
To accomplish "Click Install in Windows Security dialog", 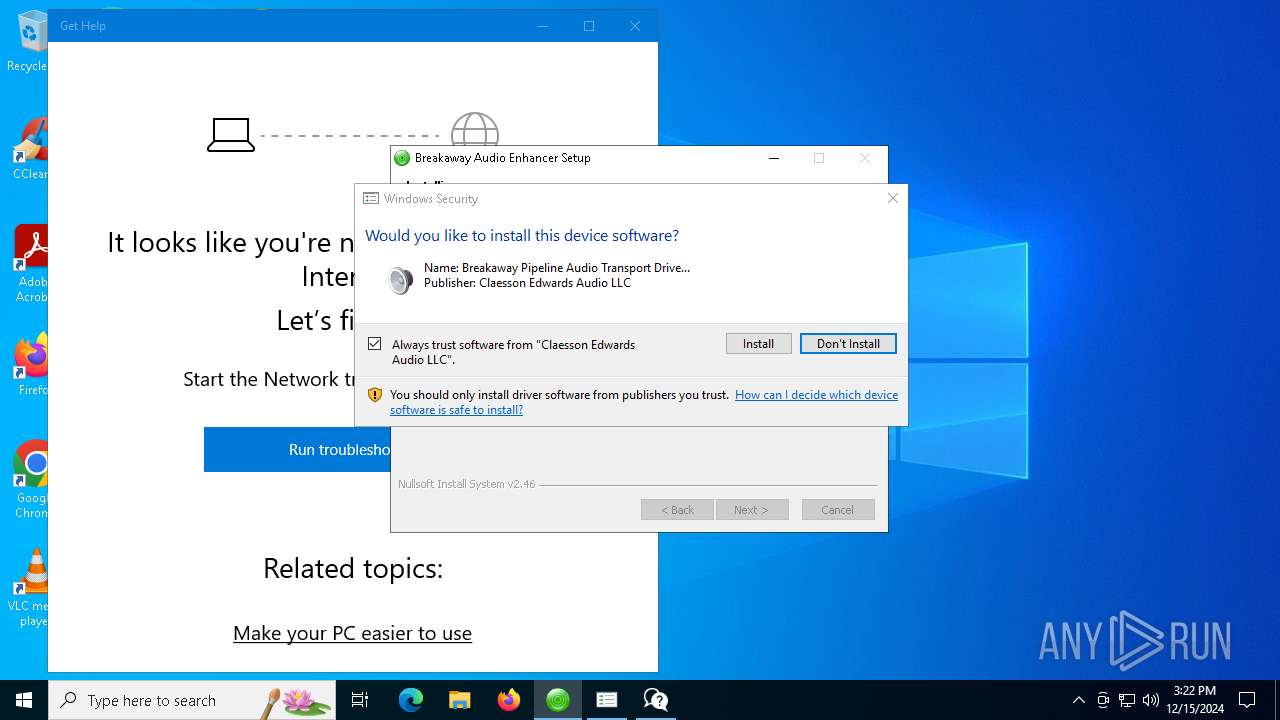I will coord(758,344).
